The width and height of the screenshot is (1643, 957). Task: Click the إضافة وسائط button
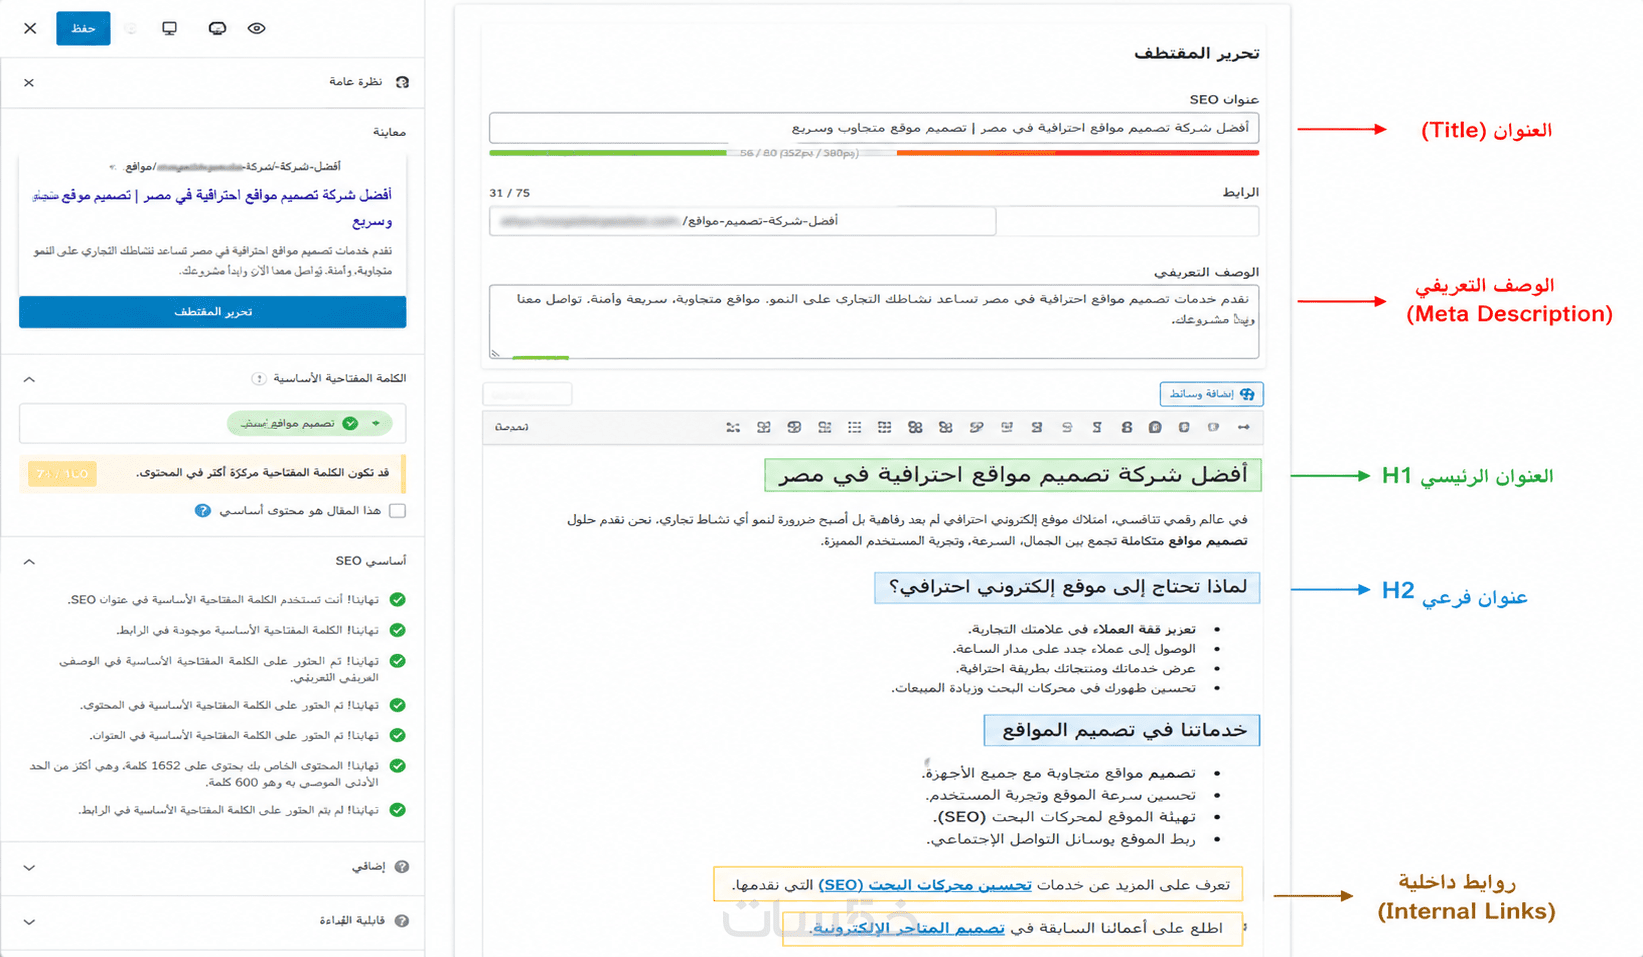1211,394
